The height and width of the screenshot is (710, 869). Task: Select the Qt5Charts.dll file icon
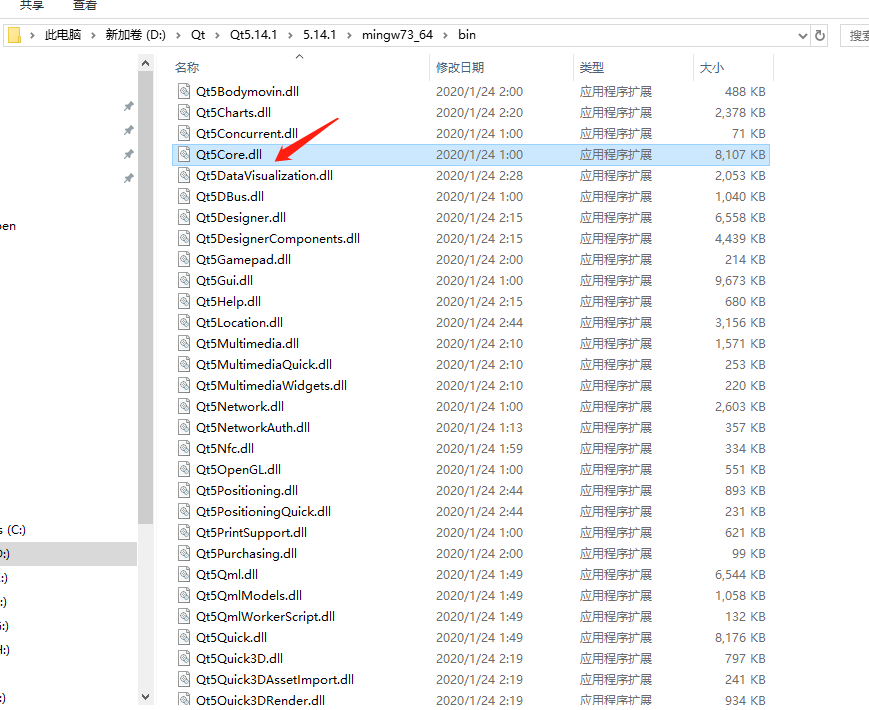tap(183, 112)
